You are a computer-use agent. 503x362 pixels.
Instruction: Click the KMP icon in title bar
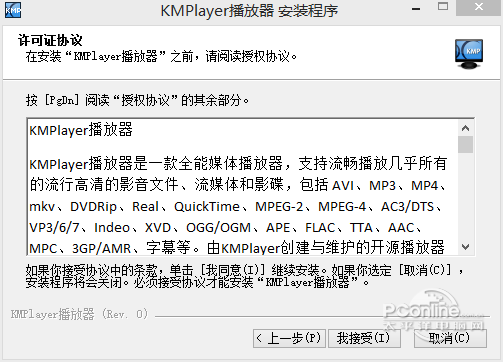[13, 10]
